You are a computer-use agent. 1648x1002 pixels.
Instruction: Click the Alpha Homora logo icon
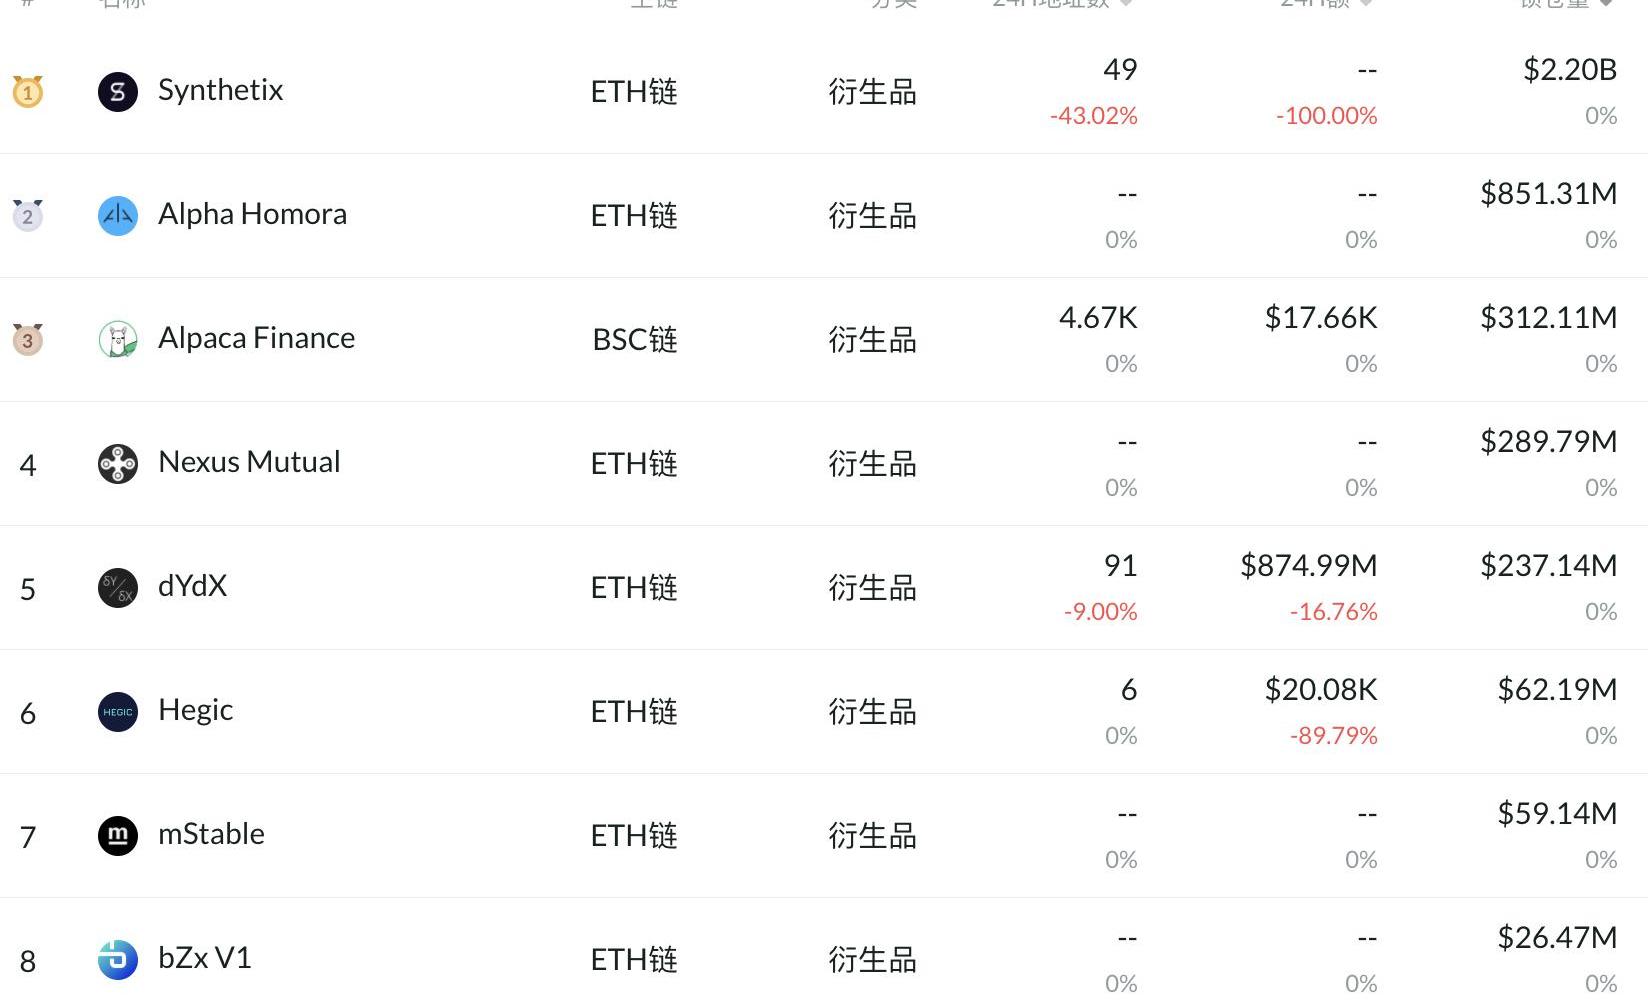(x=117, y=216)
